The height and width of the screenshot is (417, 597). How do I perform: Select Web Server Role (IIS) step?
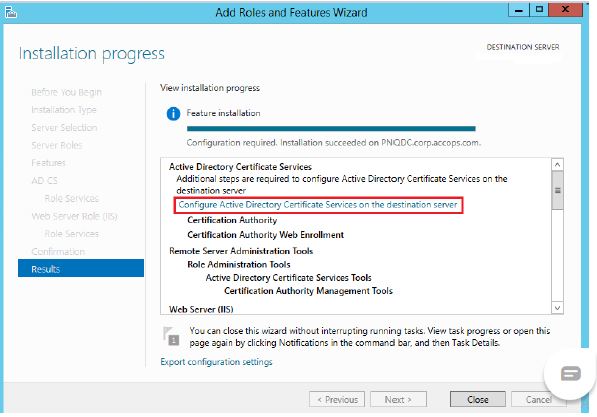[x=74, y=216]
